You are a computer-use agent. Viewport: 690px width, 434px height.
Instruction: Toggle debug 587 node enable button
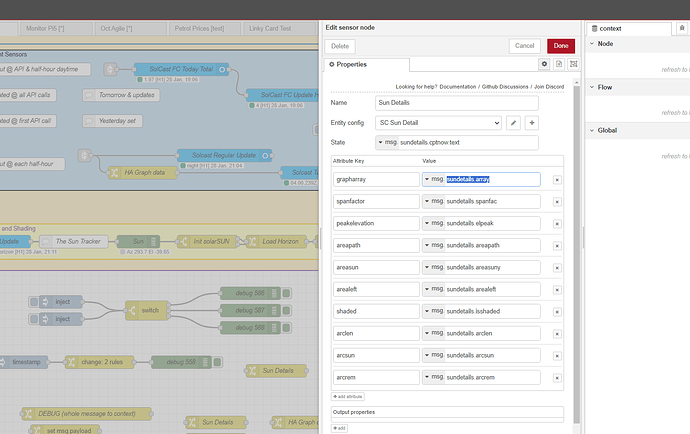[x=286, y=311]
